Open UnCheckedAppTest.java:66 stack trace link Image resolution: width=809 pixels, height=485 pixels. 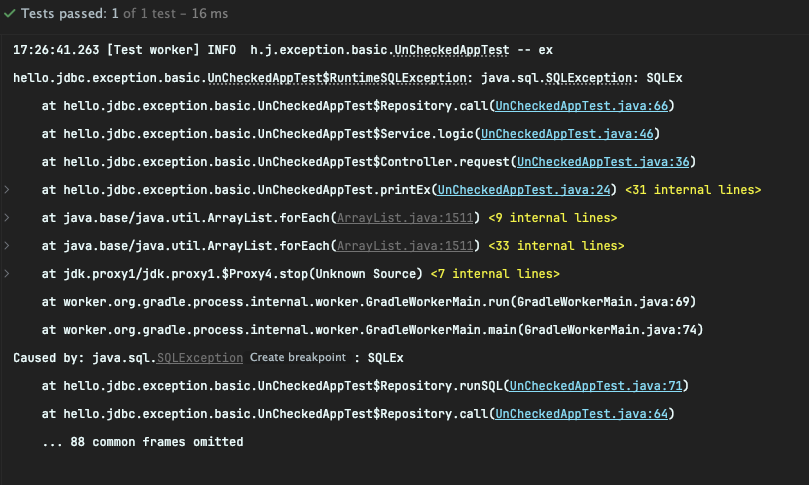[581, 106]
